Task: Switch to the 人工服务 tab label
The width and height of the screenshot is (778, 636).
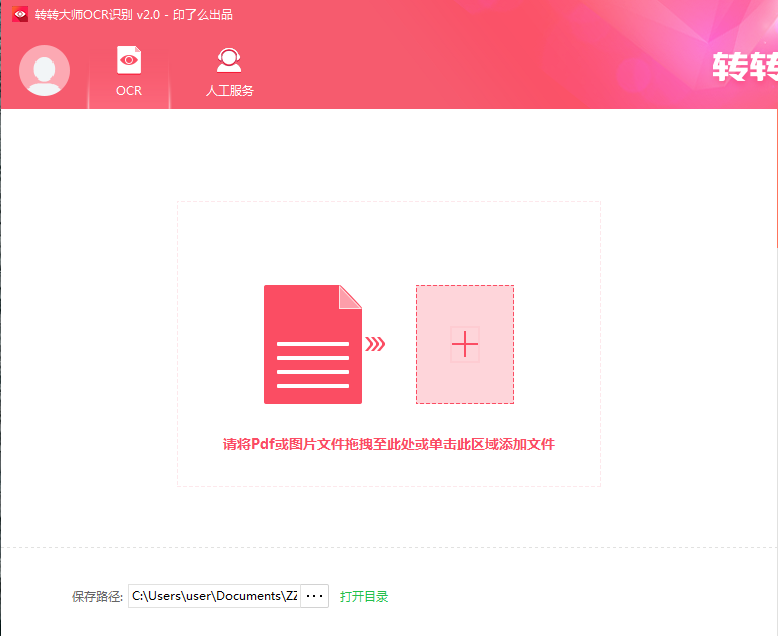Action: (230, 91)
